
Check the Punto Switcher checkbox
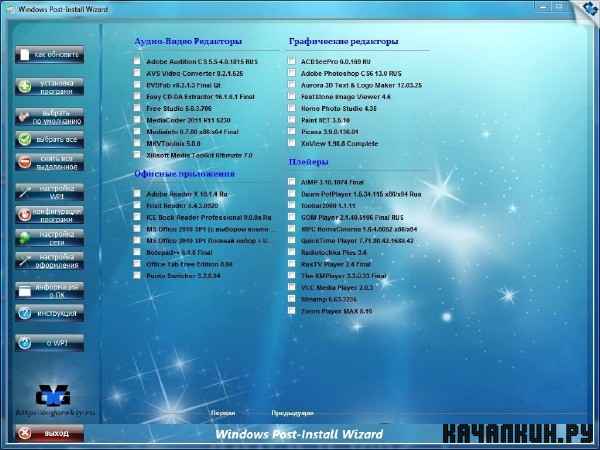137,276
